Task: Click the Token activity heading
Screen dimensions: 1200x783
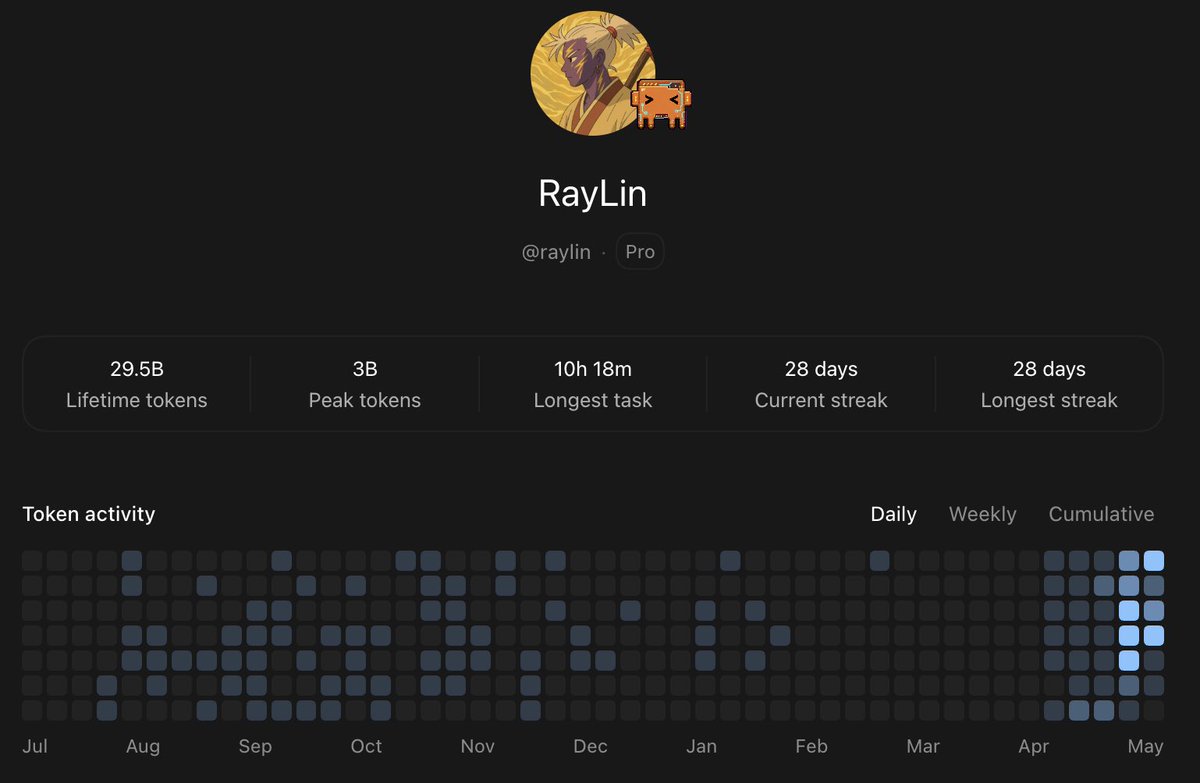Action: click(89, 514)
